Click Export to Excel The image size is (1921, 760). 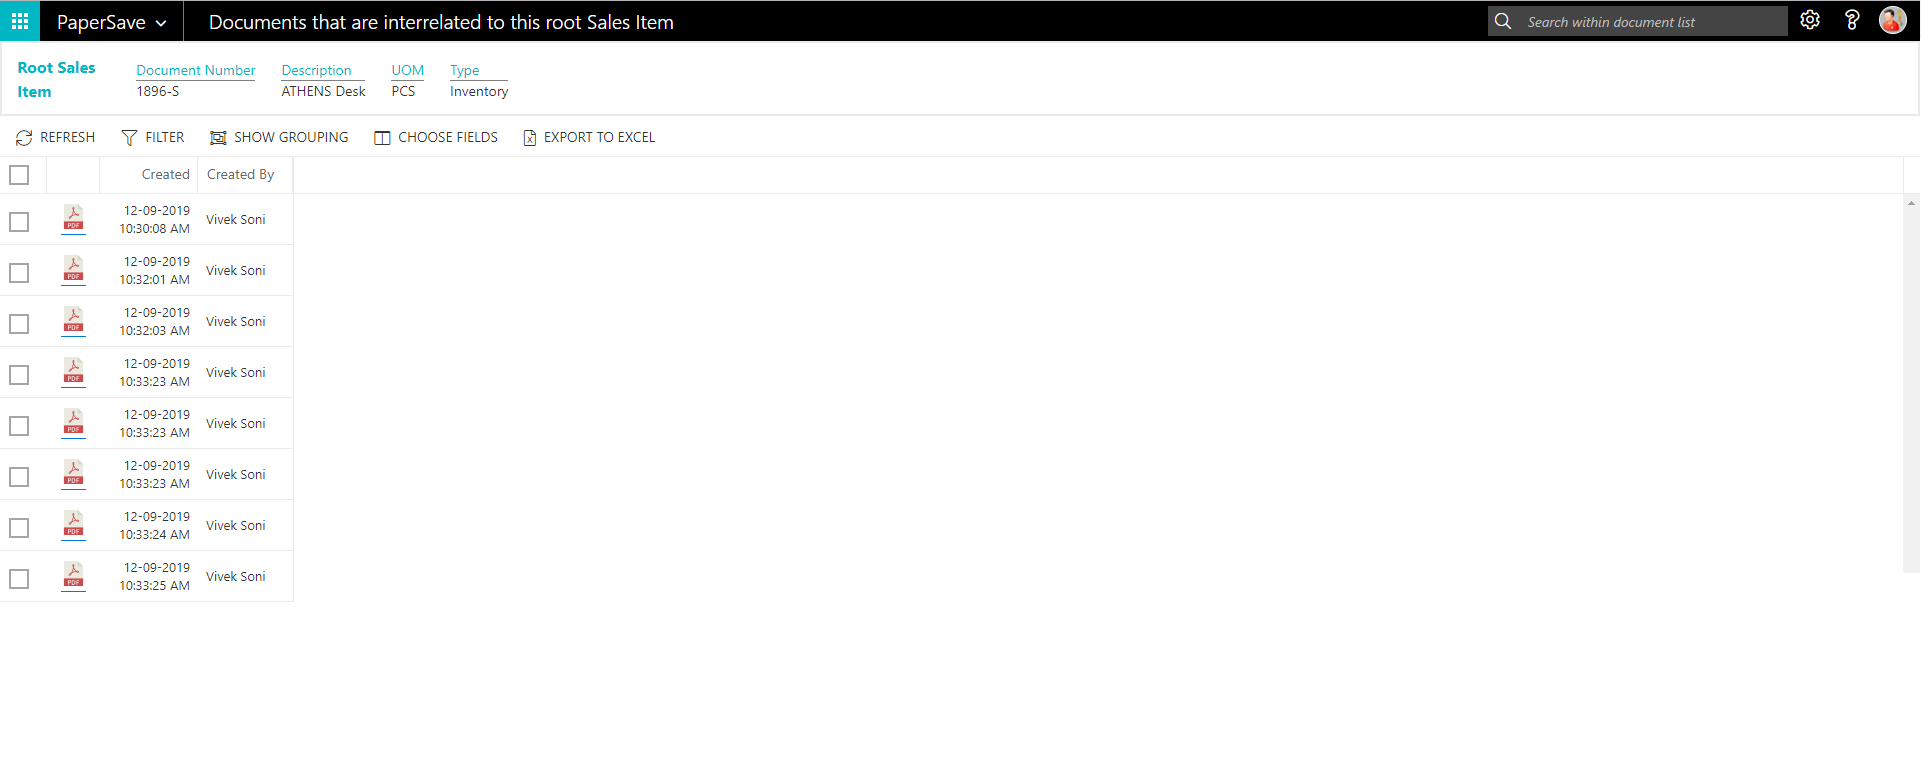[x=589, y=137]
